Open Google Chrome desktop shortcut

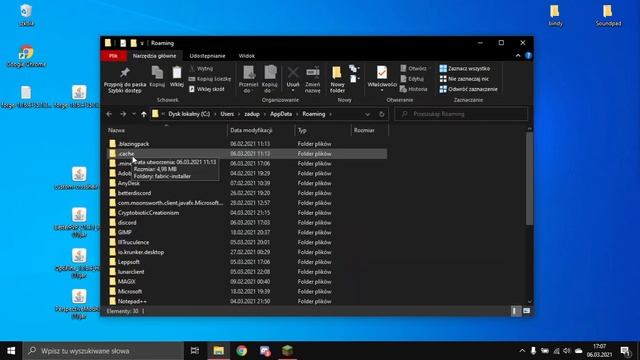pos(26,56)
